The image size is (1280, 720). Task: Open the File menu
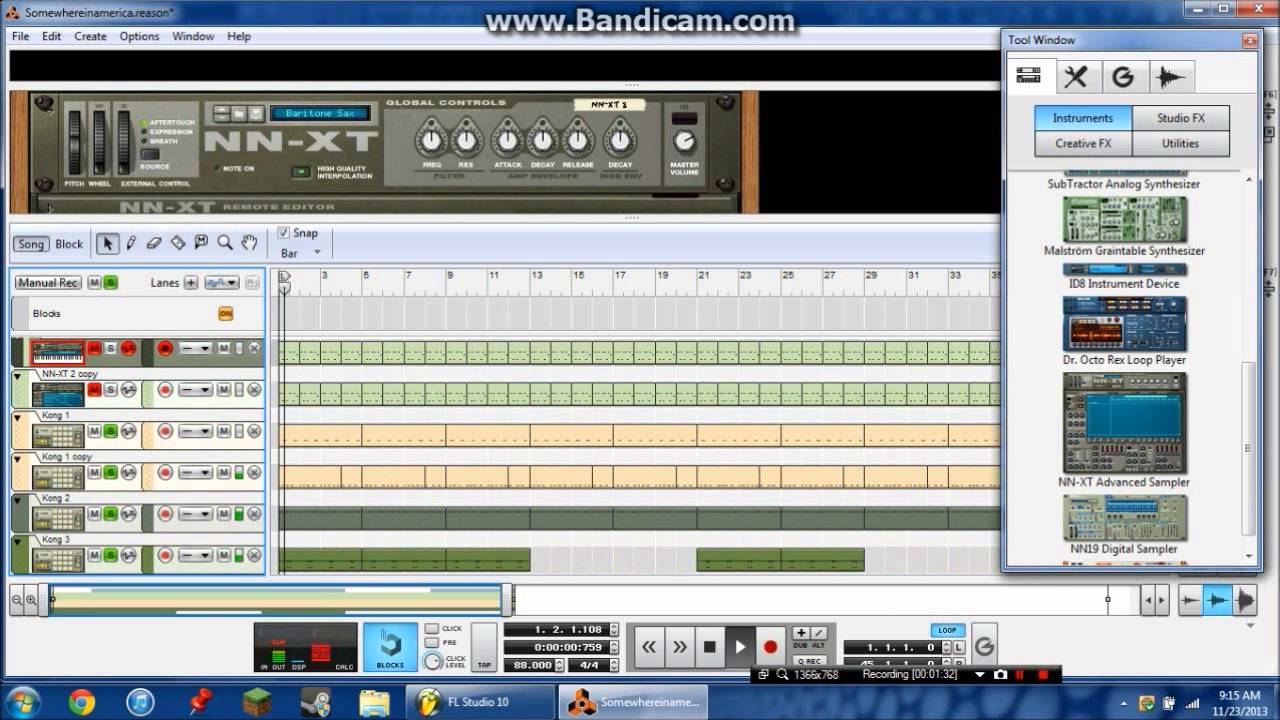[x=20, y=36]
